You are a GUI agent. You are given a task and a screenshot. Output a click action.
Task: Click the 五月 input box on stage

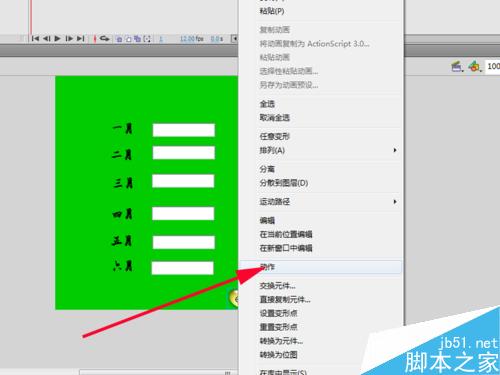(x=184, y=242)
